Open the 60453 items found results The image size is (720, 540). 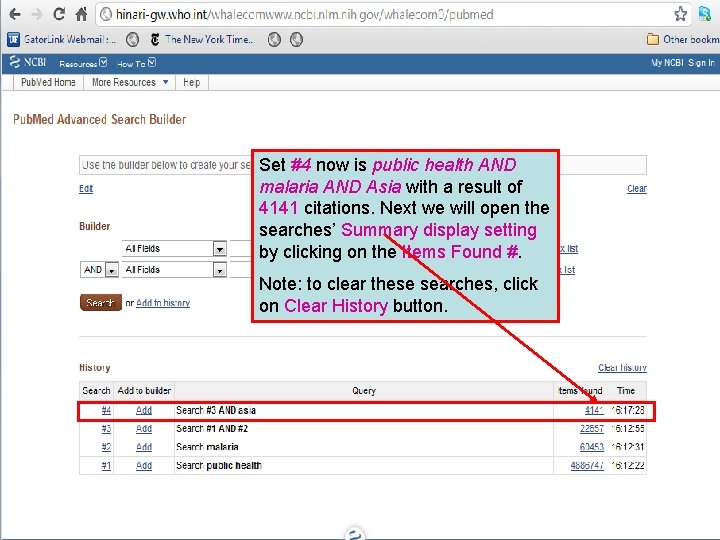pyautogui.click(x=591, y=447)
